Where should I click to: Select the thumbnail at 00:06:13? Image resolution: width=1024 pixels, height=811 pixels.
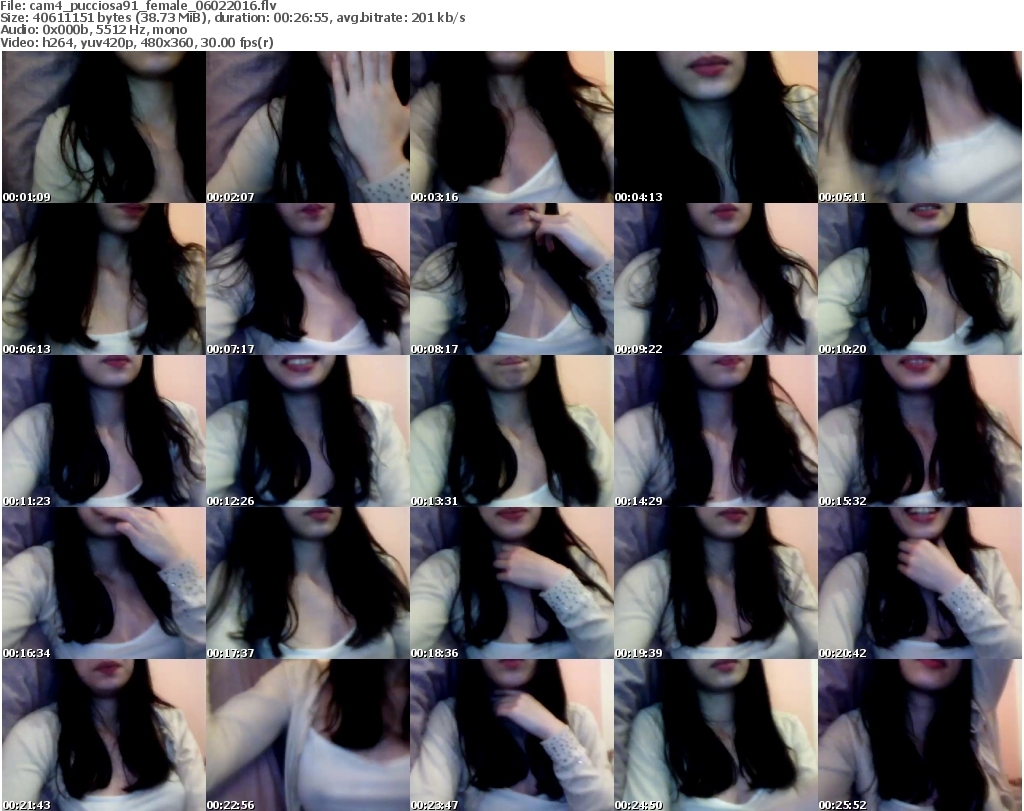coord(104,279)
